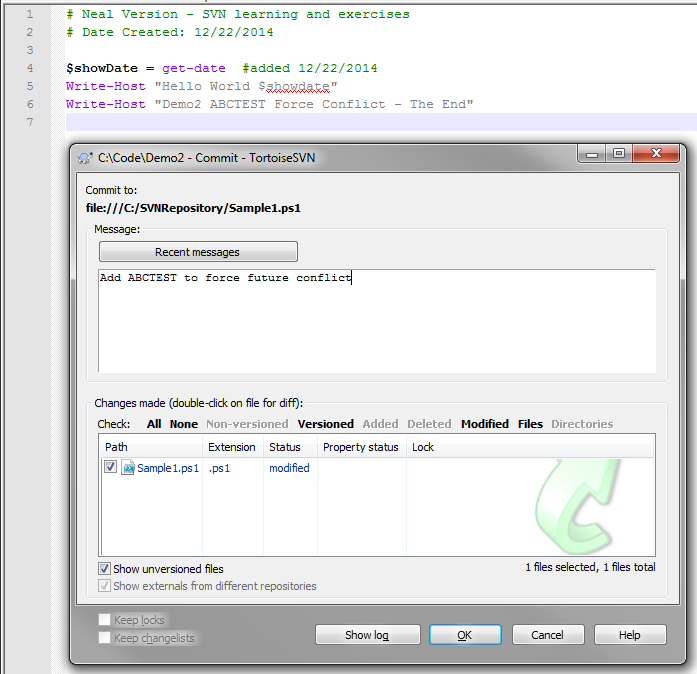The image size is (697, 674).
Task: Enable the Keep locks checkbox
Action: pos(104,619)
